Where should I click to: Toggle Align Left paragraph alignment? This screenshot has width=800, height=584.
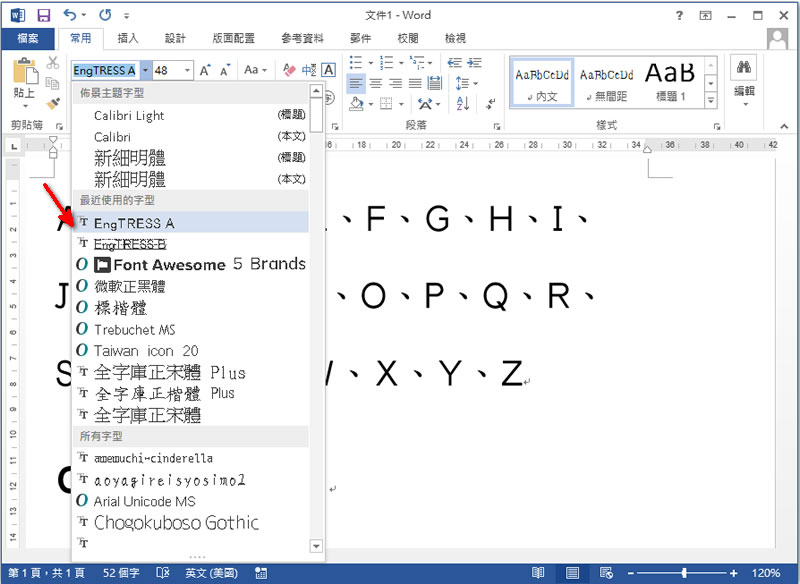point(356,83)
